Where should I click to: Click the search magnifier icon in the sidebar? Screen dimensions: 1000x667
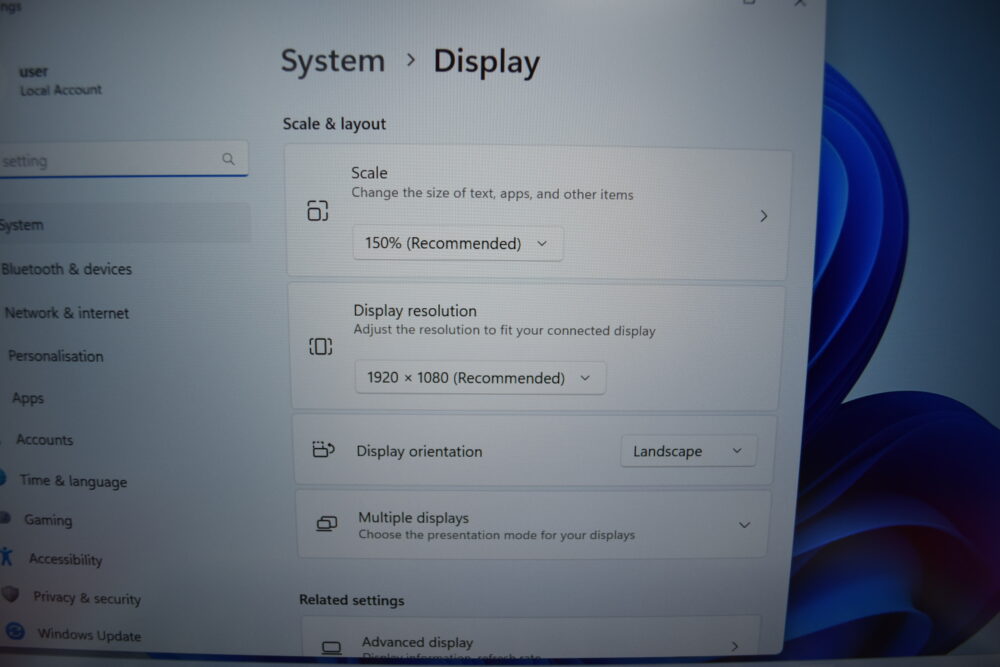point(228,159)
